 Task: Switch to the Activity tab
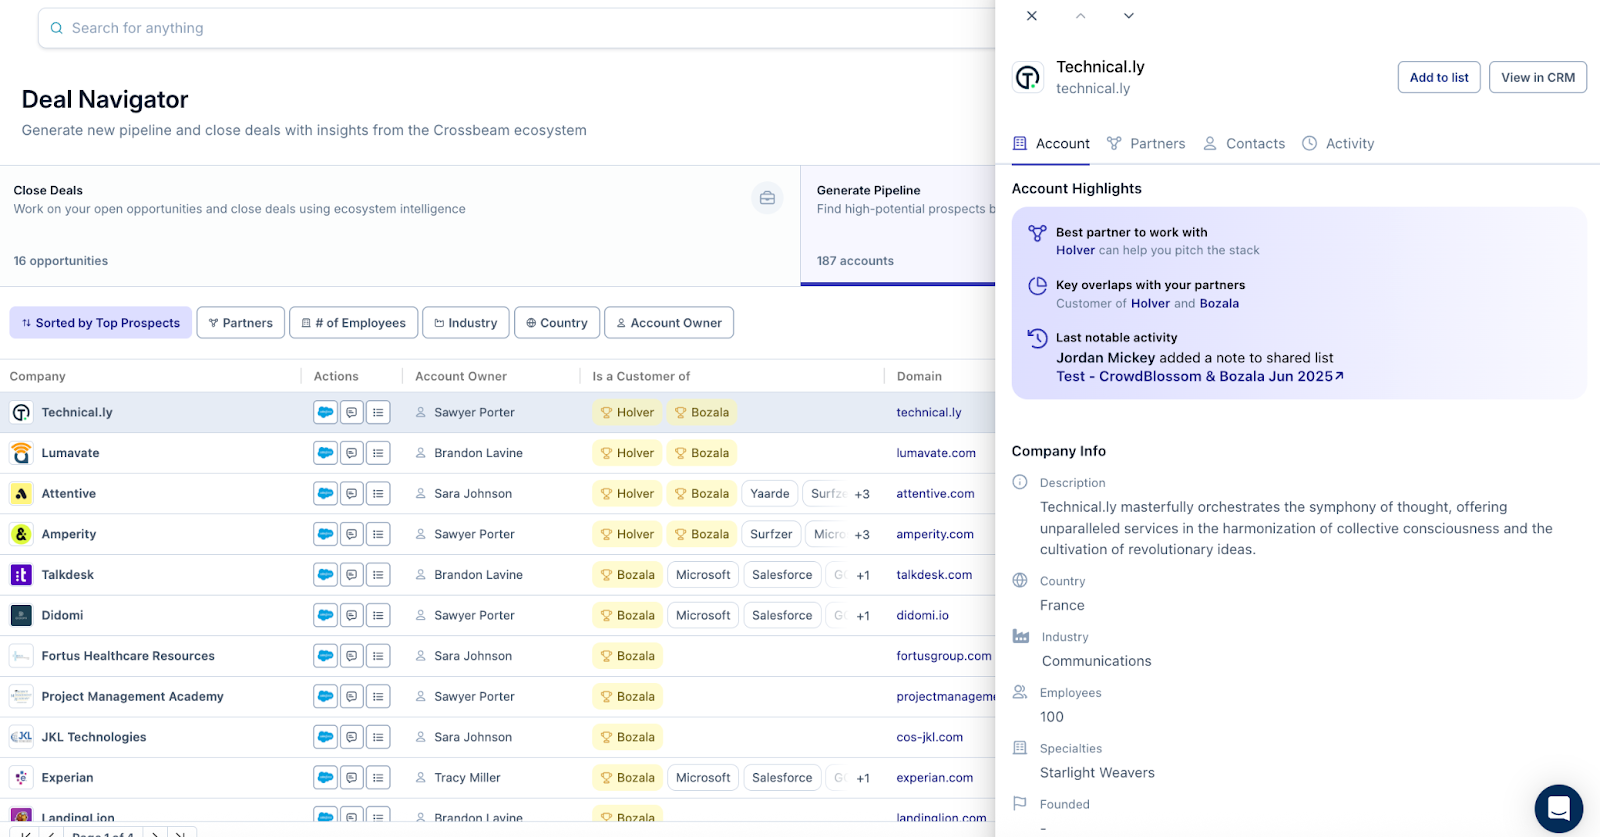coord(1338,144)
